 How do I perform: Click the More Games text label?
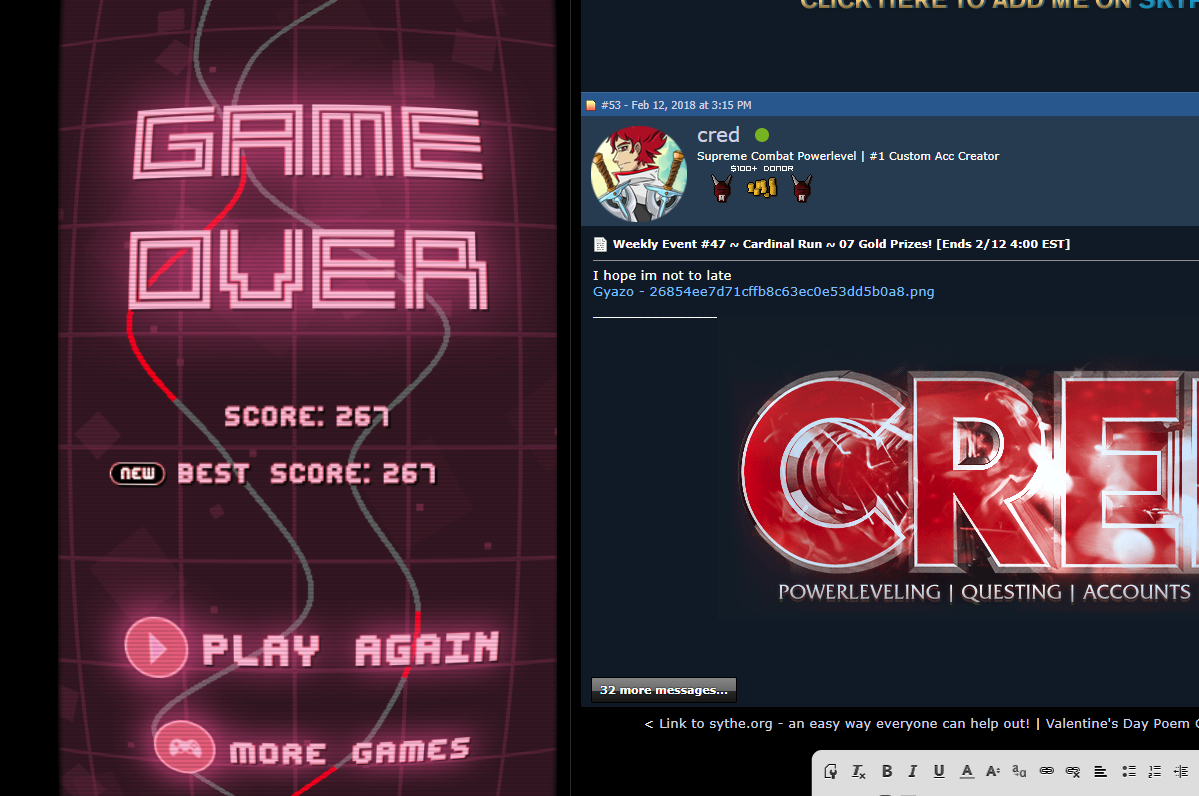349,752
